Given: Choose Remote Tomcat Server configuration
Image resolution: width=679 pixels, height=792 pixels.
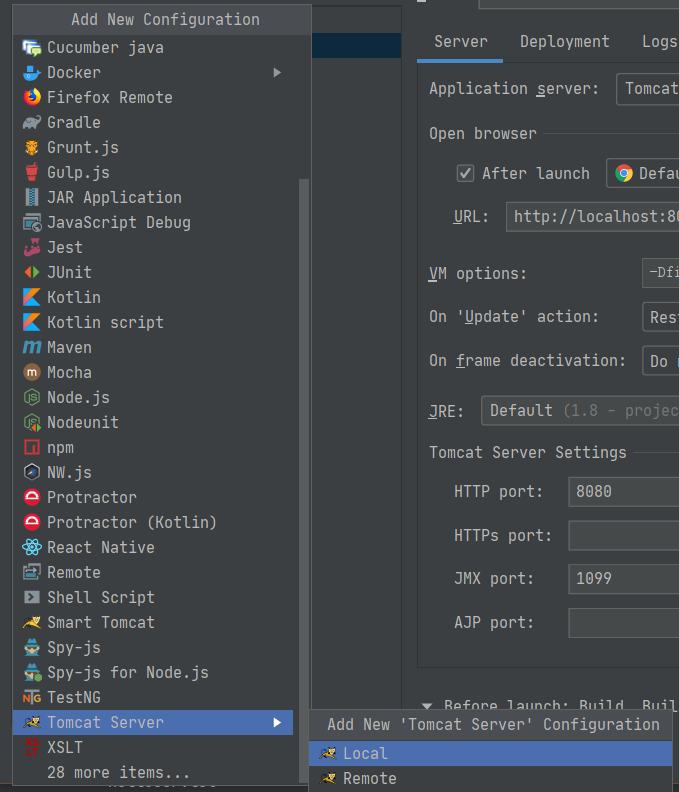Looking at the screenshot, I should 491,779.
